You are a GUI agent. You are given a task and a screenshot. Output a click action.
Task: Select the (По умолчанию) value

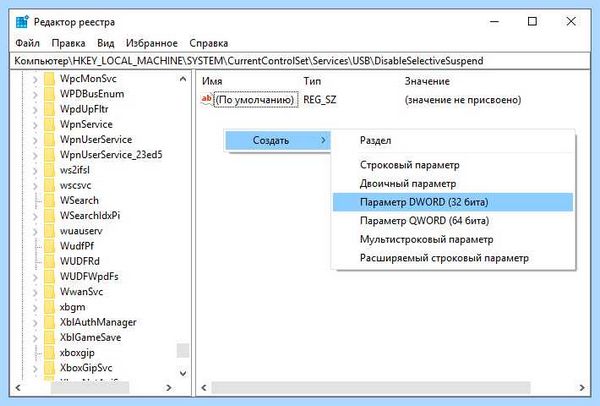255,100
